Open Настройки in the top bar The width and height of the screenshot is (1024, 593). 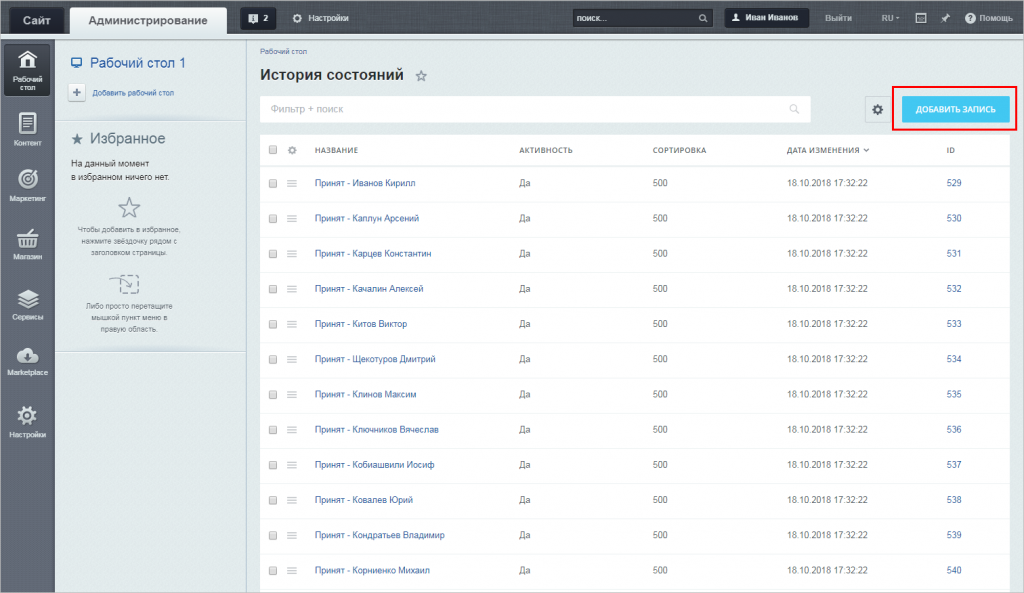click(x=320, y=18)
